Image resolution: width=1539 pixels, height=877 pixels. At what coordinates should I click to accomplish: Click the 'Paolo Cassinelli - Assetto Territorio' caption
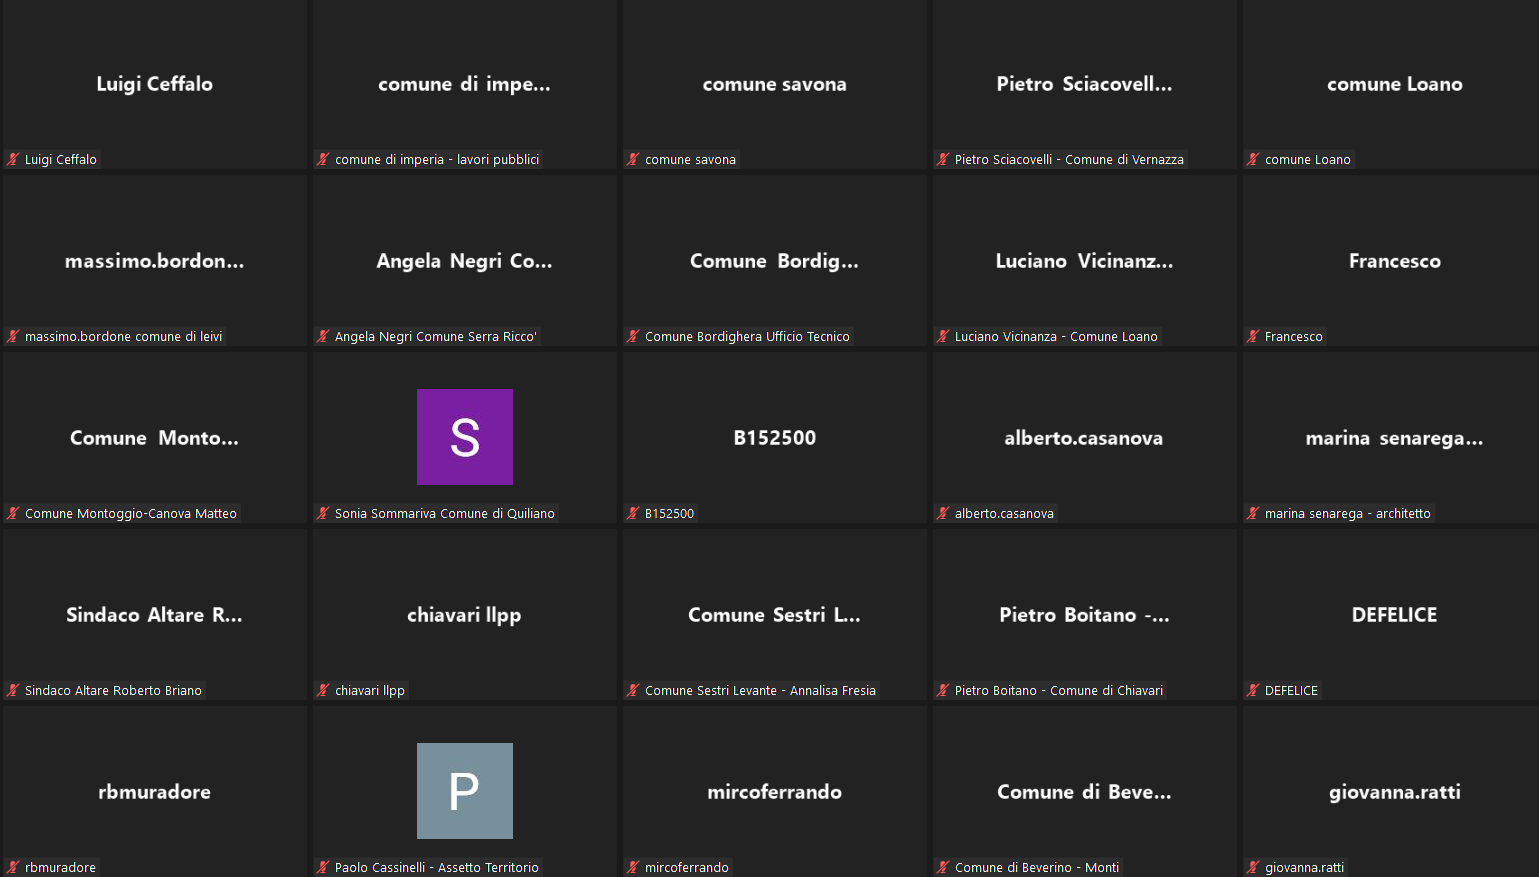[x=437, y=867]
